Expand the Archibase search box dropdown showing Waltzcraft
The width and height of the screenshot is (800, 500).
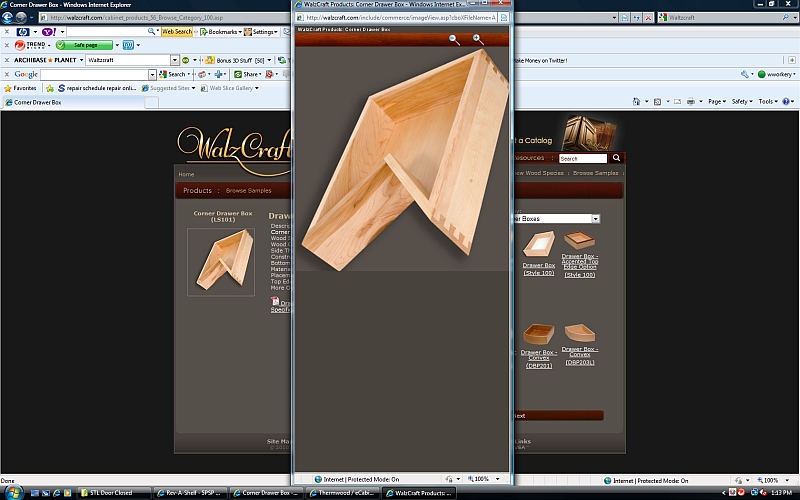174,60
